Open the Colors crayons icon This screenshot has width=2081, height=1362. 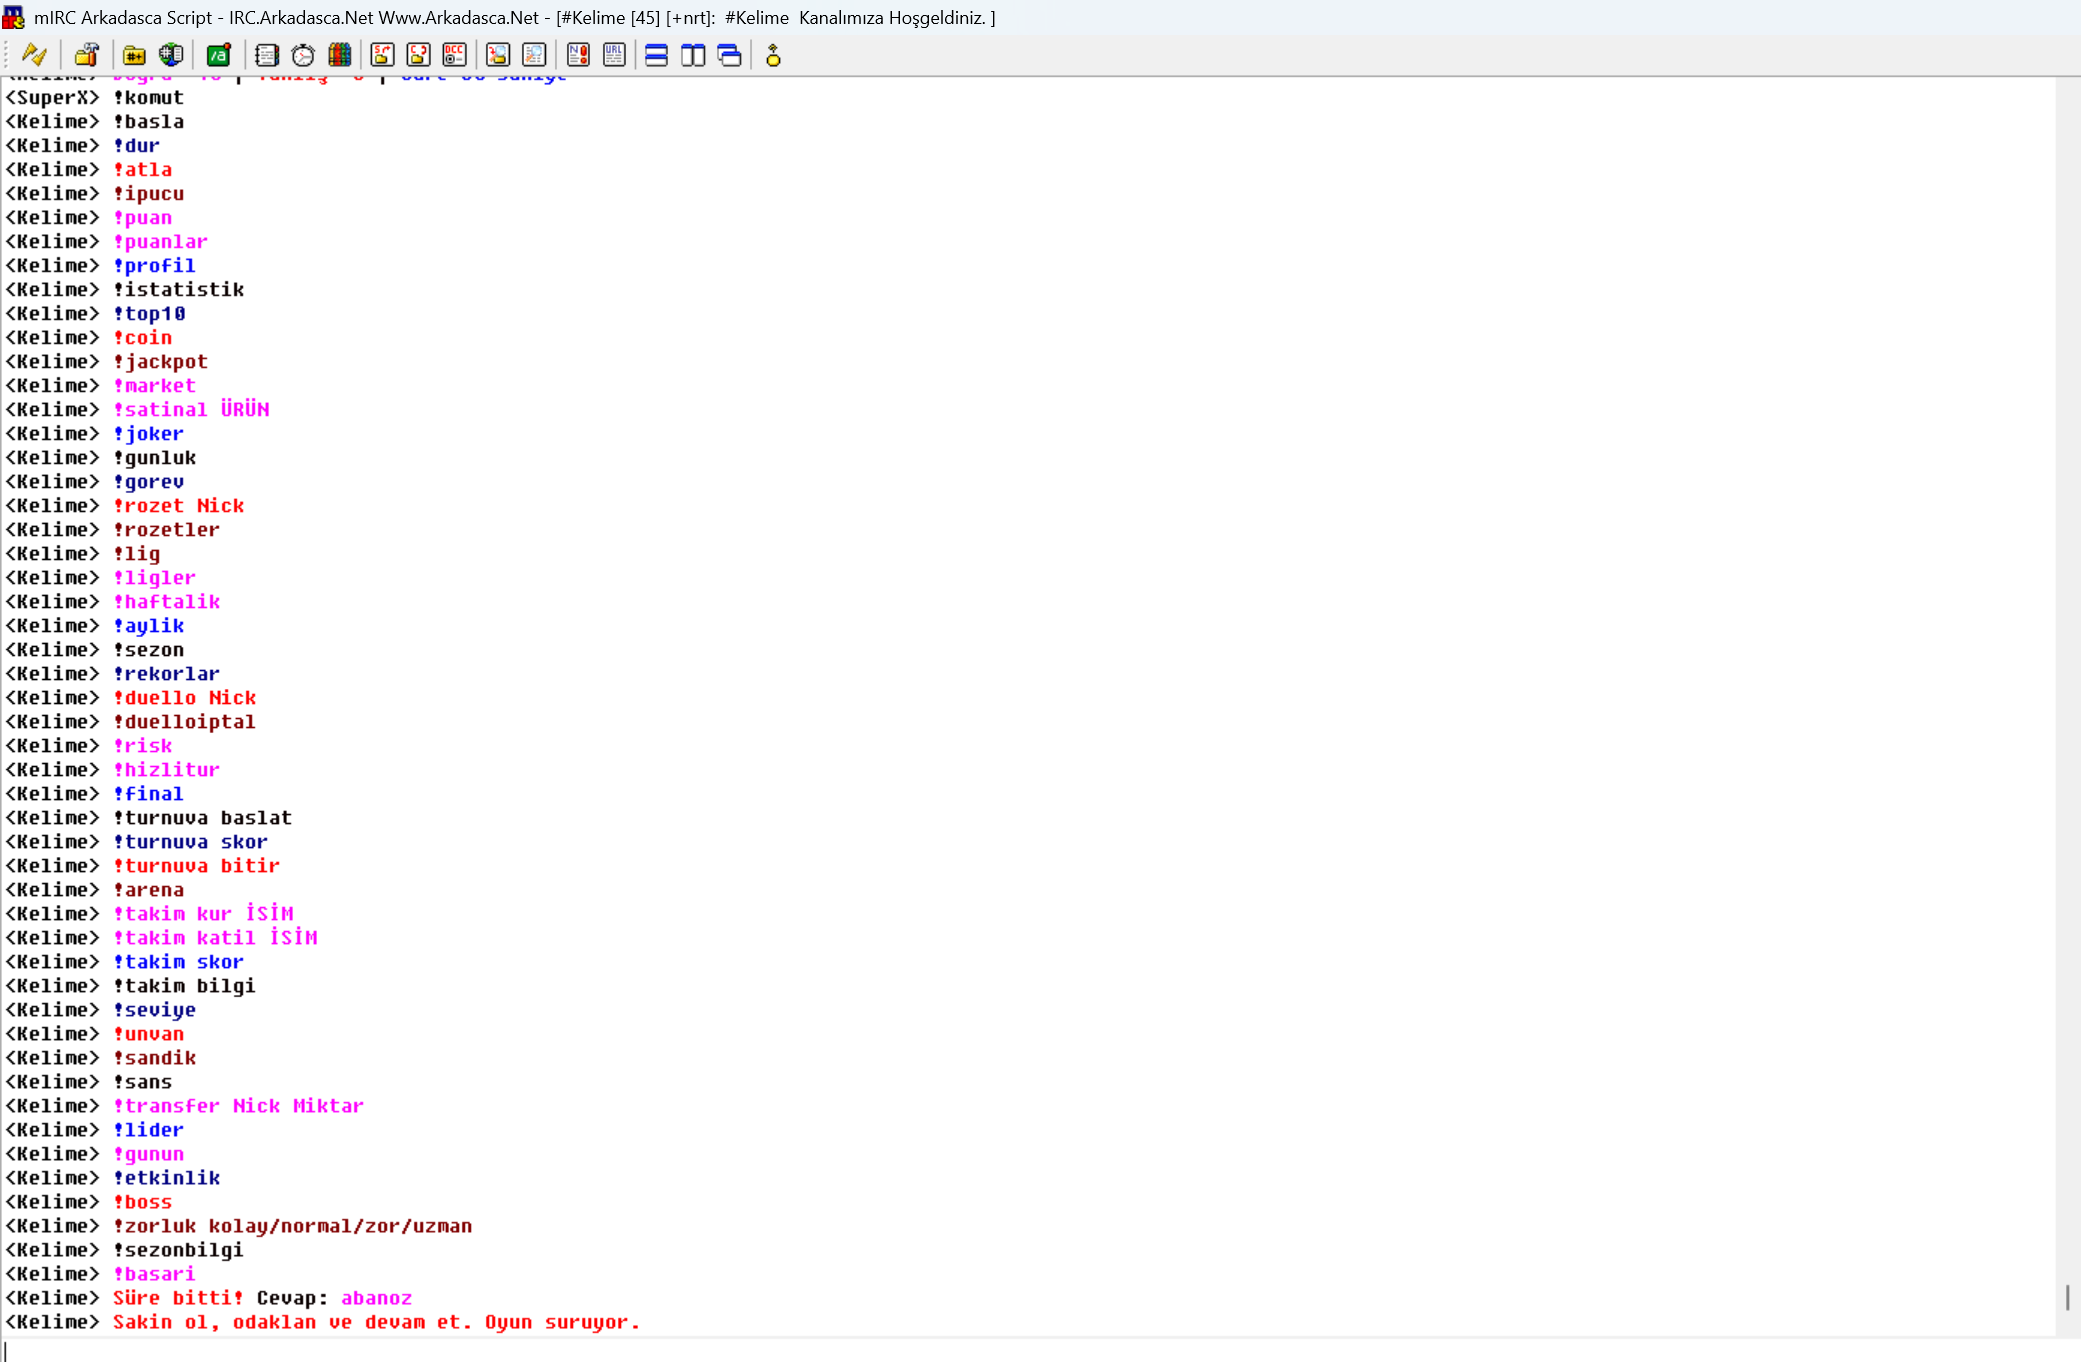pyautogui.click(x=340, y=55)
